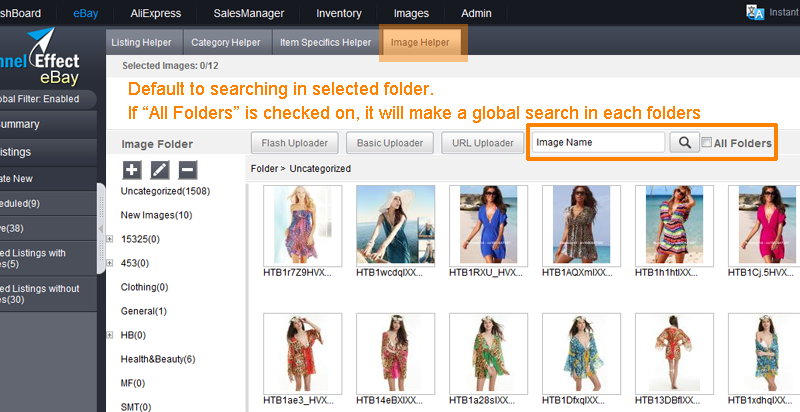
Task: Open the URL Uploader
Action: [483, 143]
